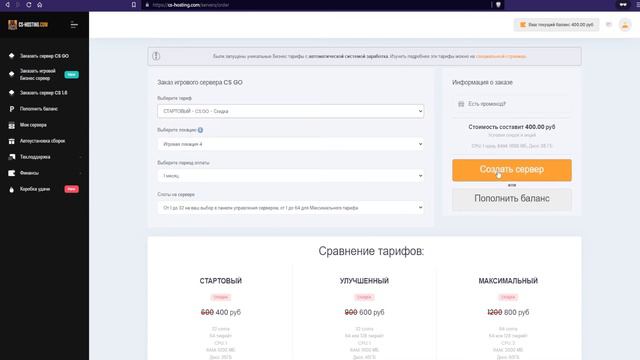Click the browser home button
The height and width of the screenshot is (360, 640).
[40, 5]
